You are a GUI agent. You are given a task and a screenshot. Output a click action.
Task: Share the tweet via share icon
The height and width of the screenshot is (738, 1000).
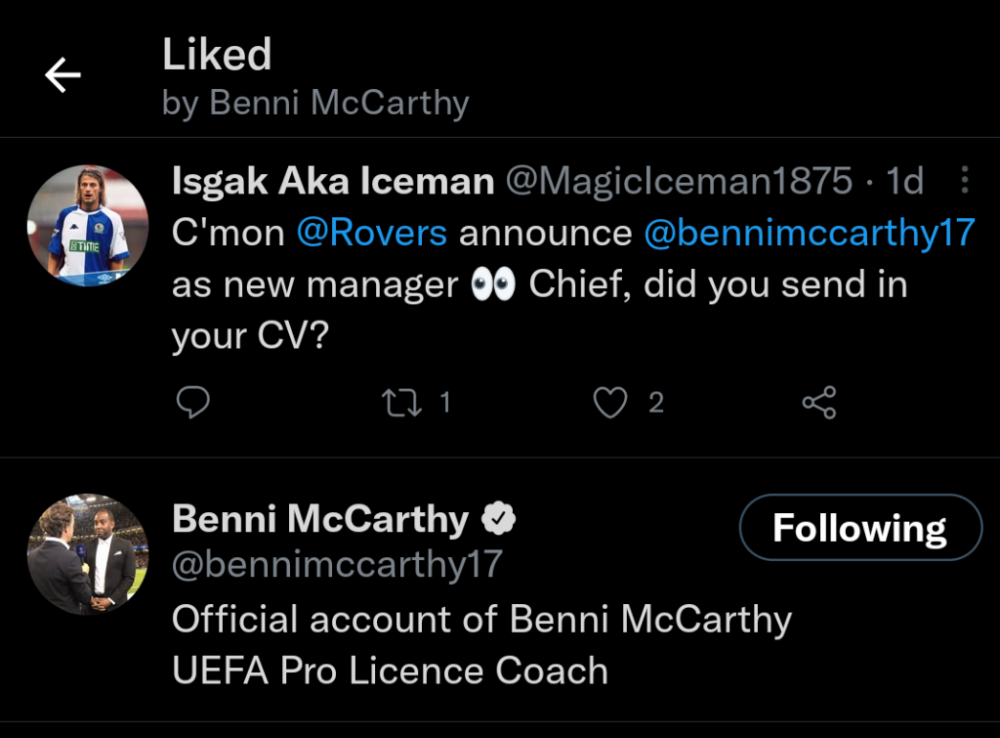(x=818, y=402)
